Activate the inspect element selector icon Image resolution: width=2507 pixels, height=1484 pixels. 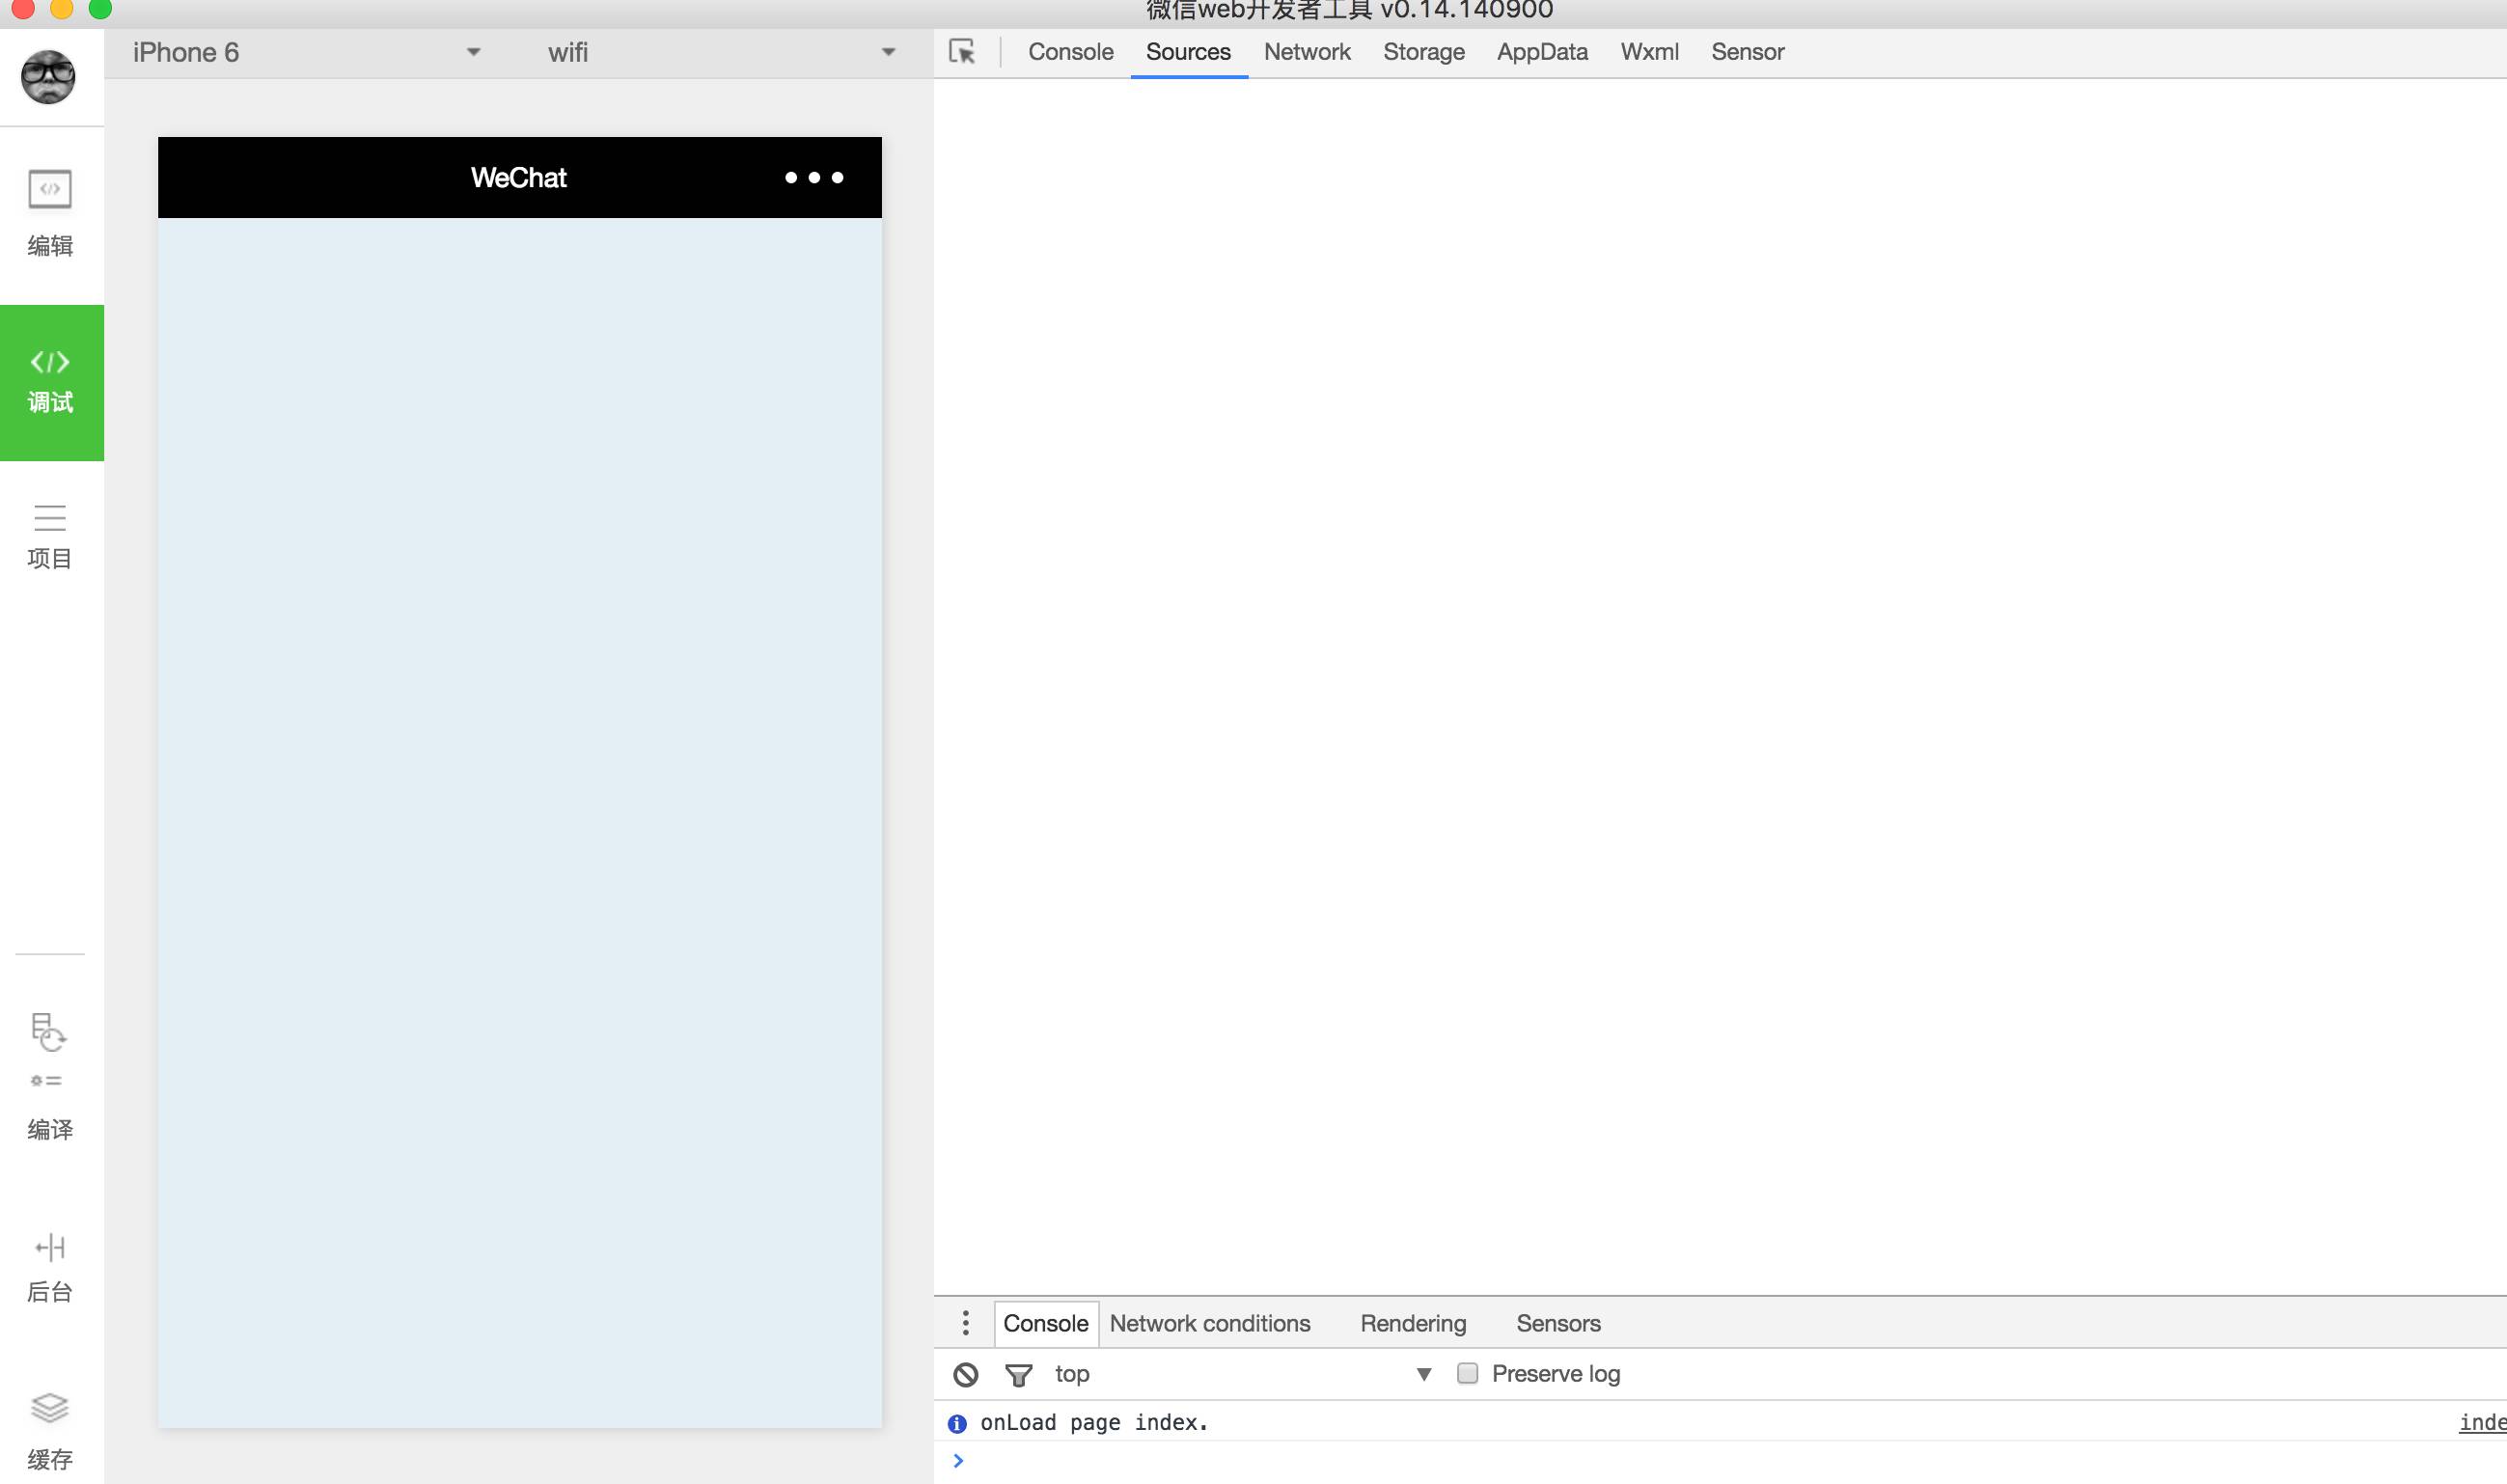click(962, 52)
